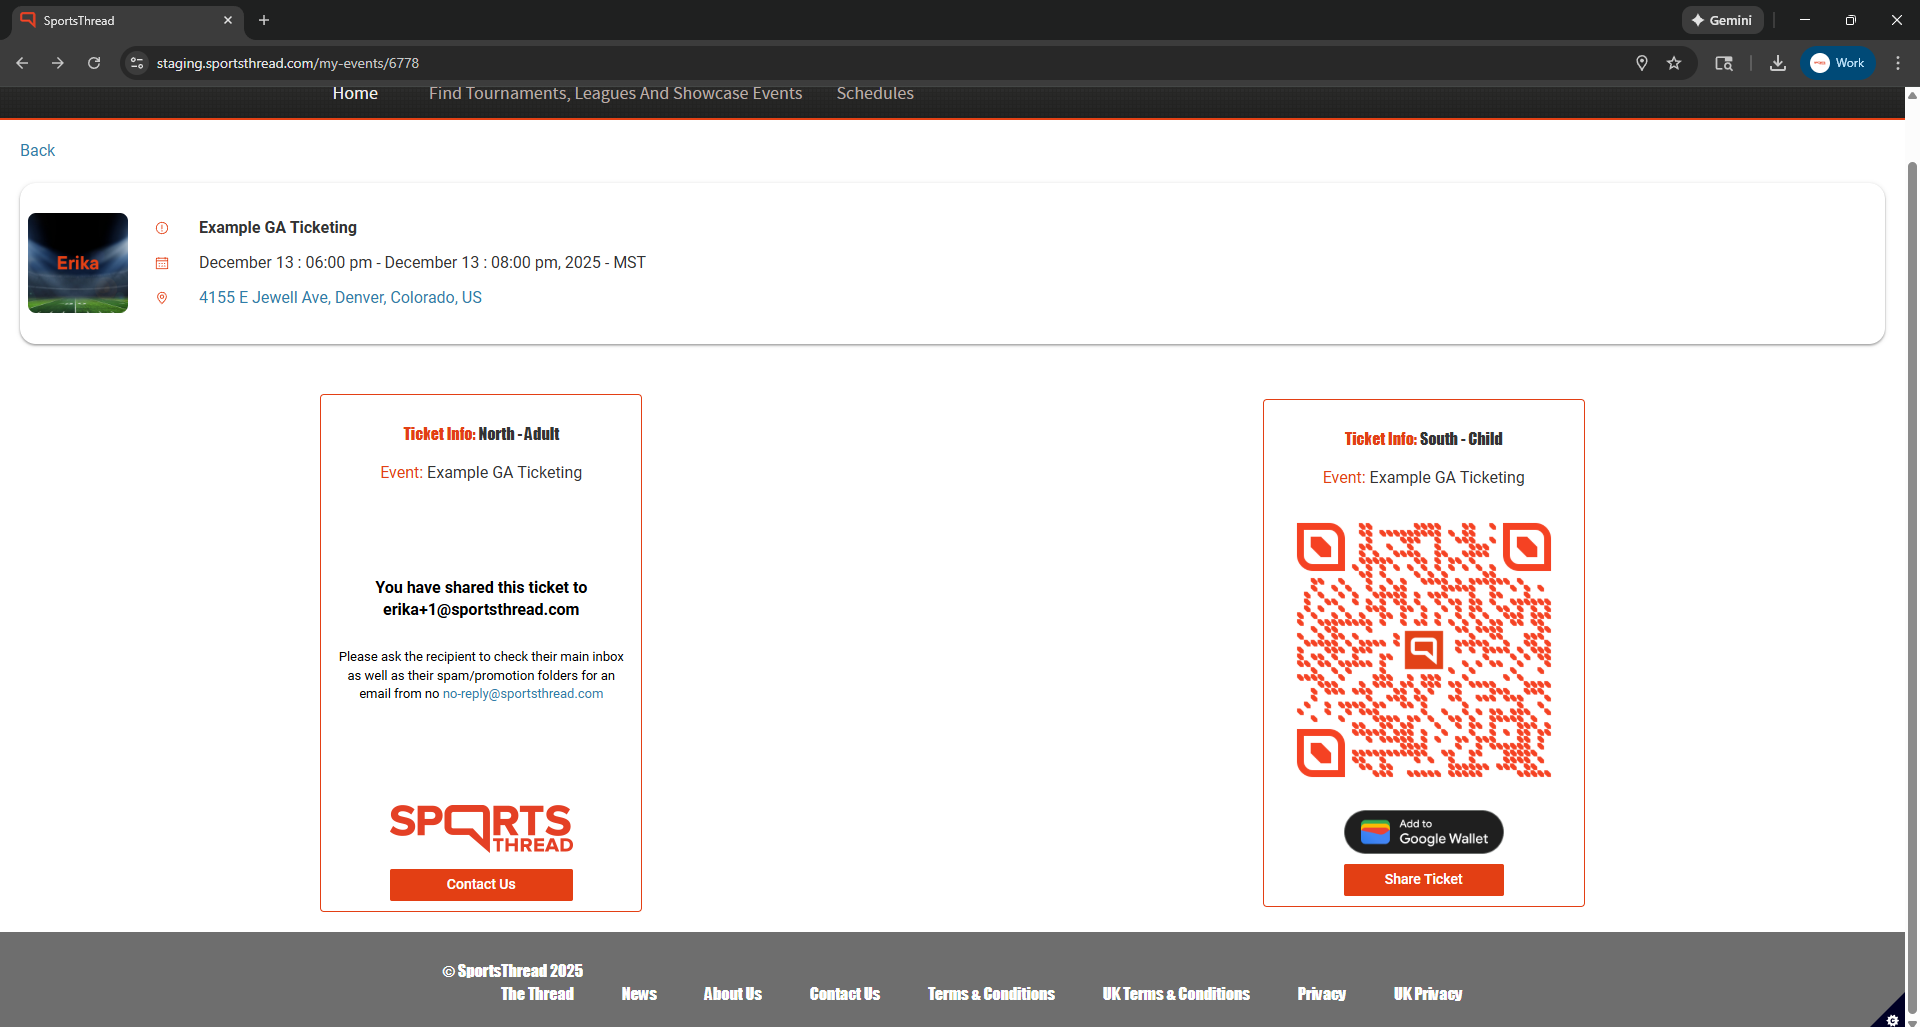The image size is (1920, 1027).
Task: Open the Schedules menu item
Action: (x=875, y=93)
